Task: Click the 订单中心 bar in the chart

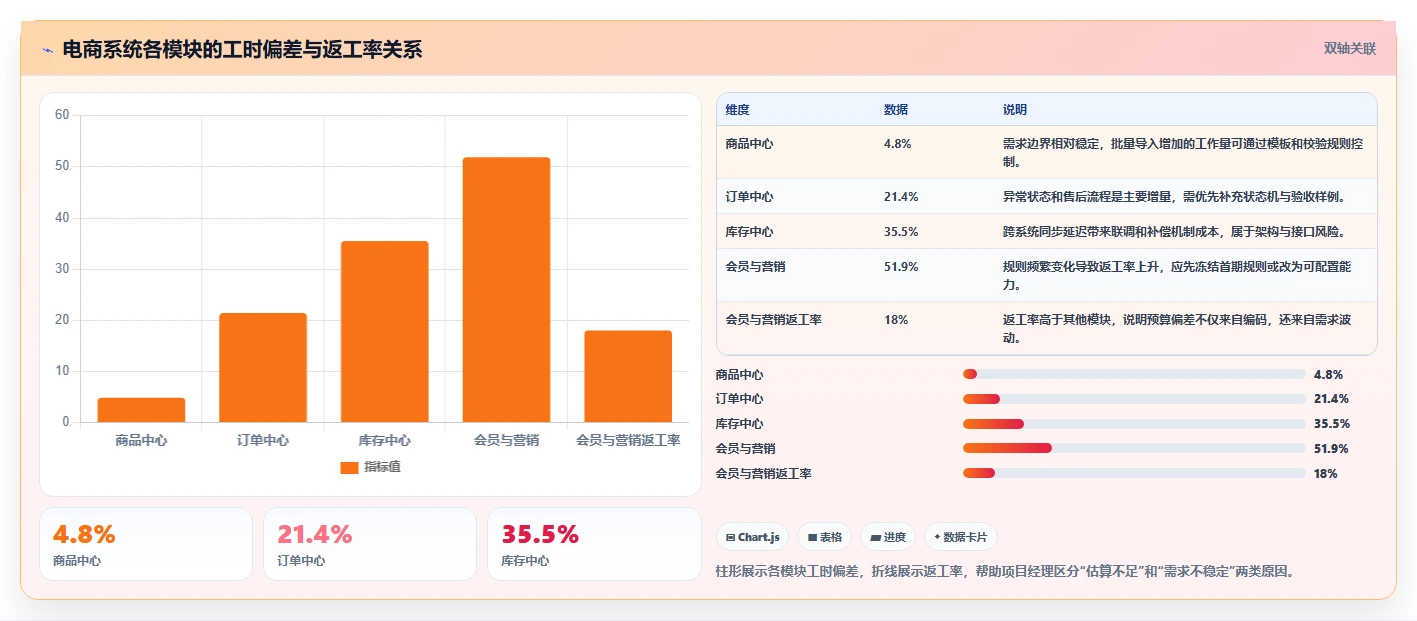Action: (x=263, y=367)
